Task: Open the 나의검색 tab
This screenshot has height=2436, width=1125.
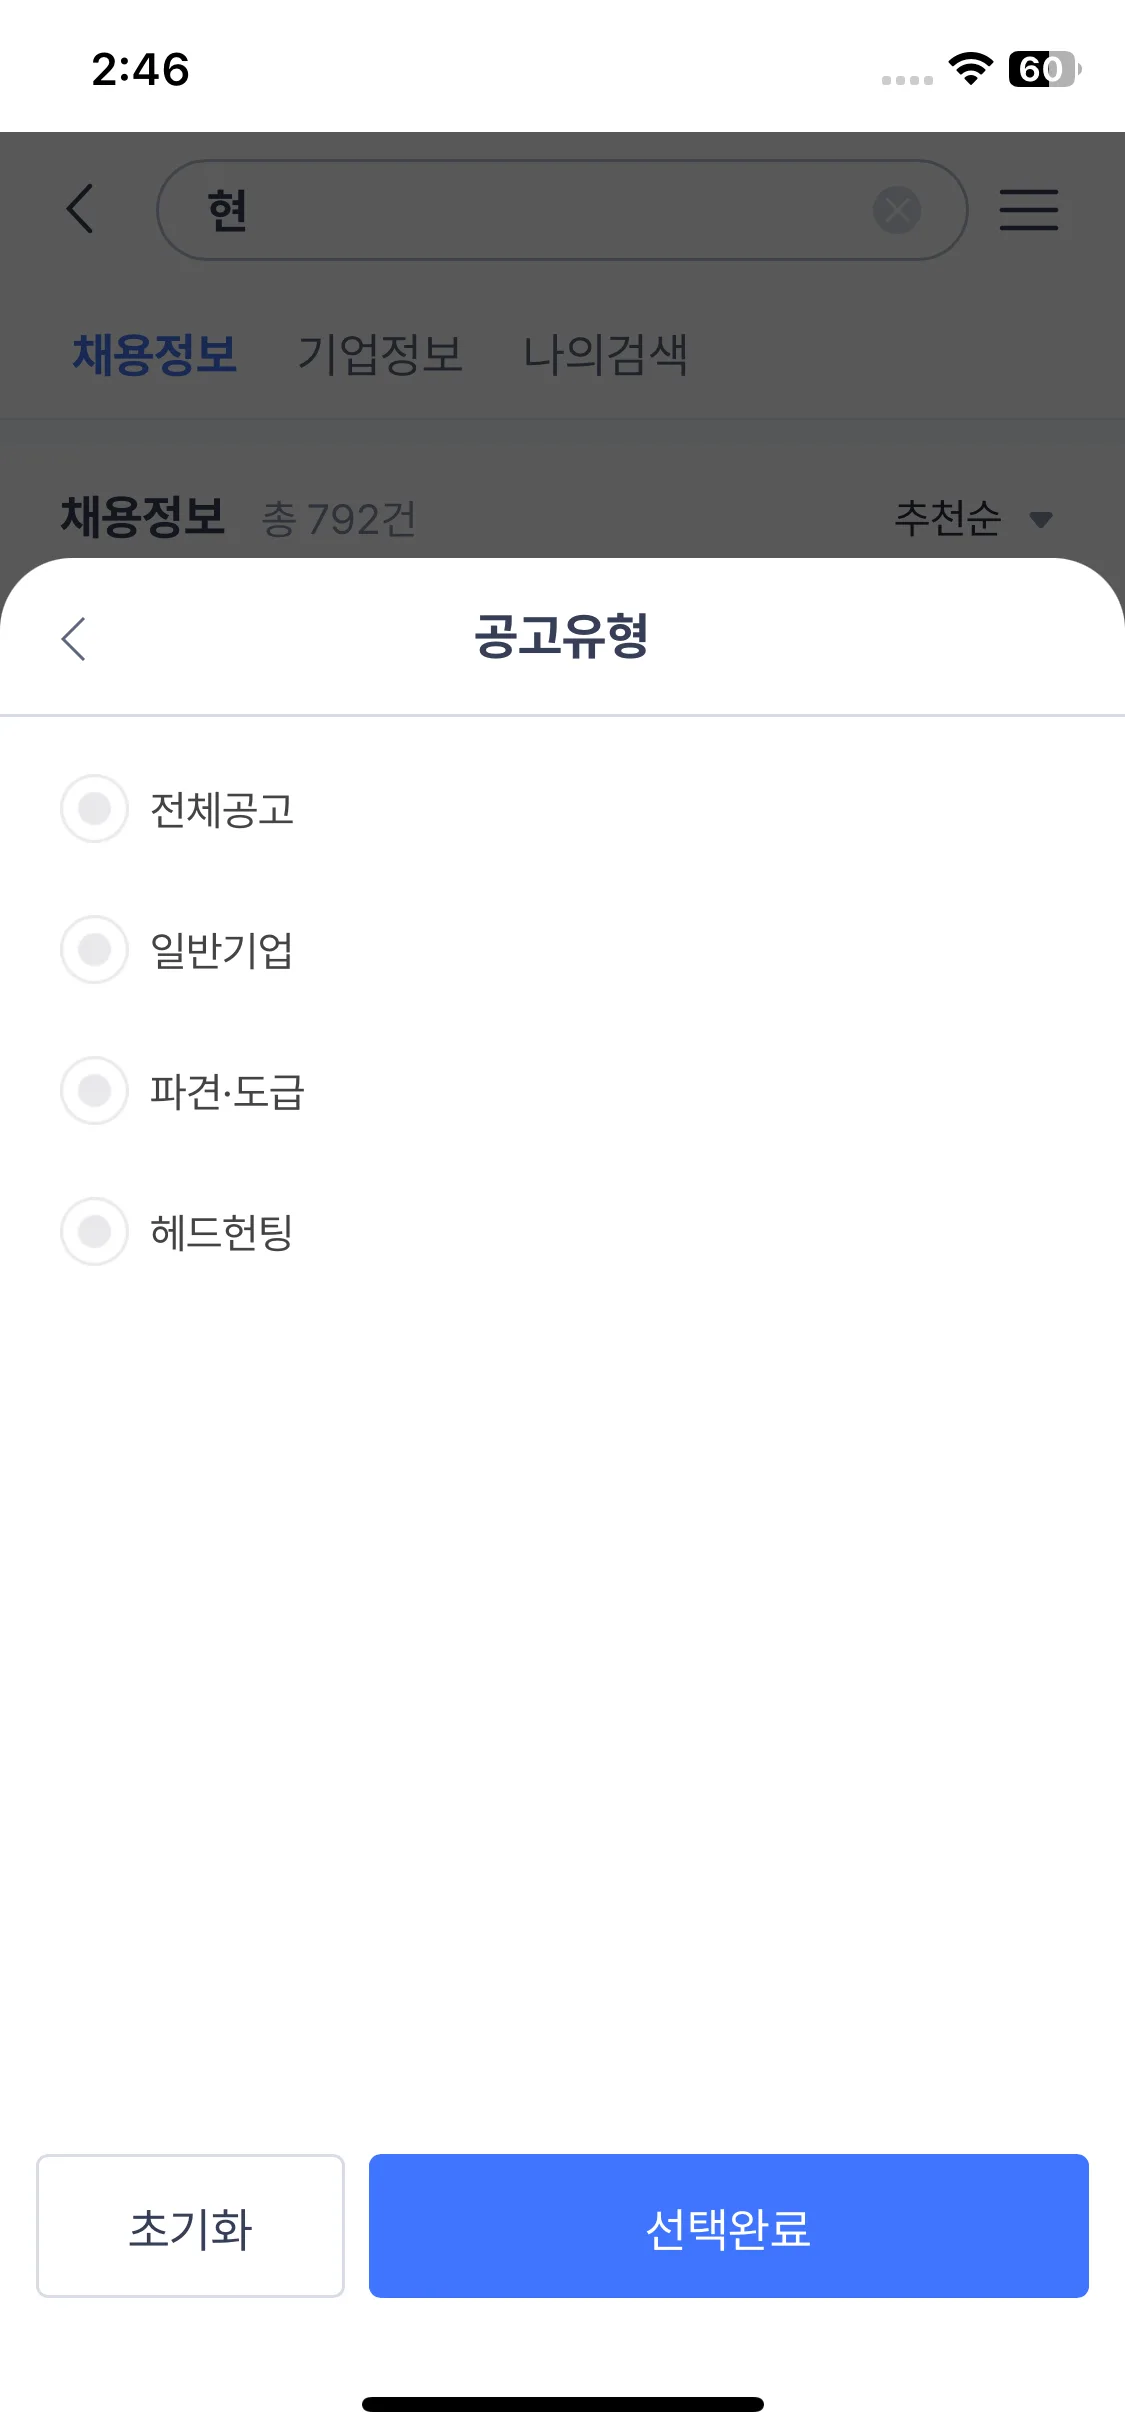Action: tap(605, 355)
